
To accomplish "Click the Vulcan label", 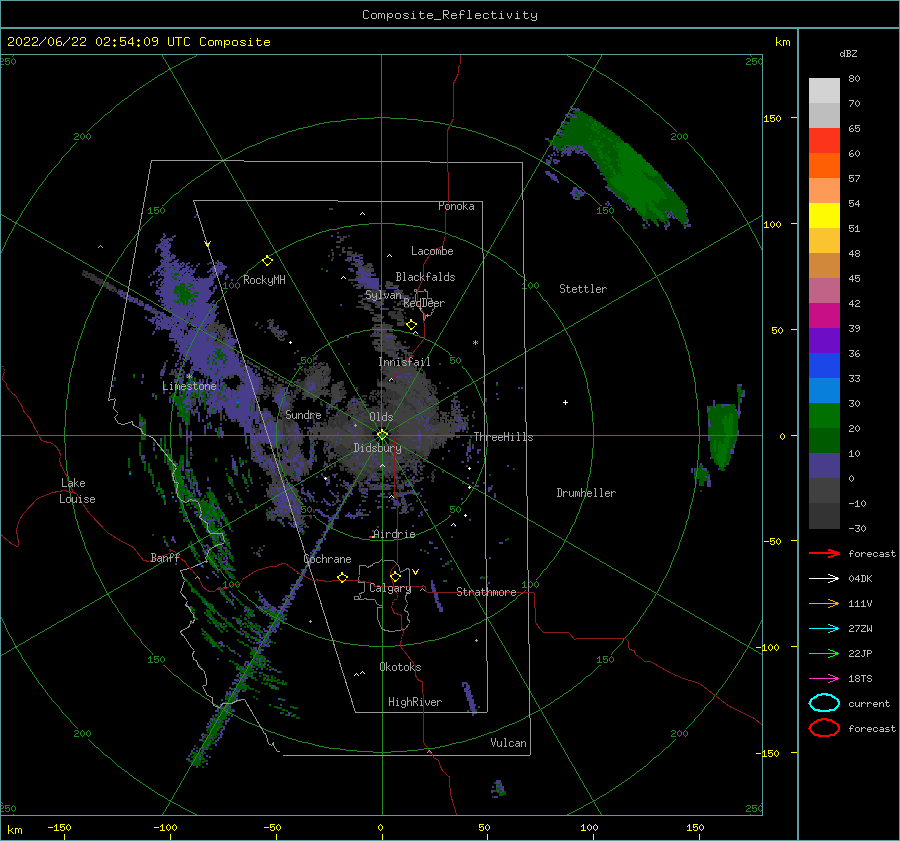I will (x=508, y=743).
